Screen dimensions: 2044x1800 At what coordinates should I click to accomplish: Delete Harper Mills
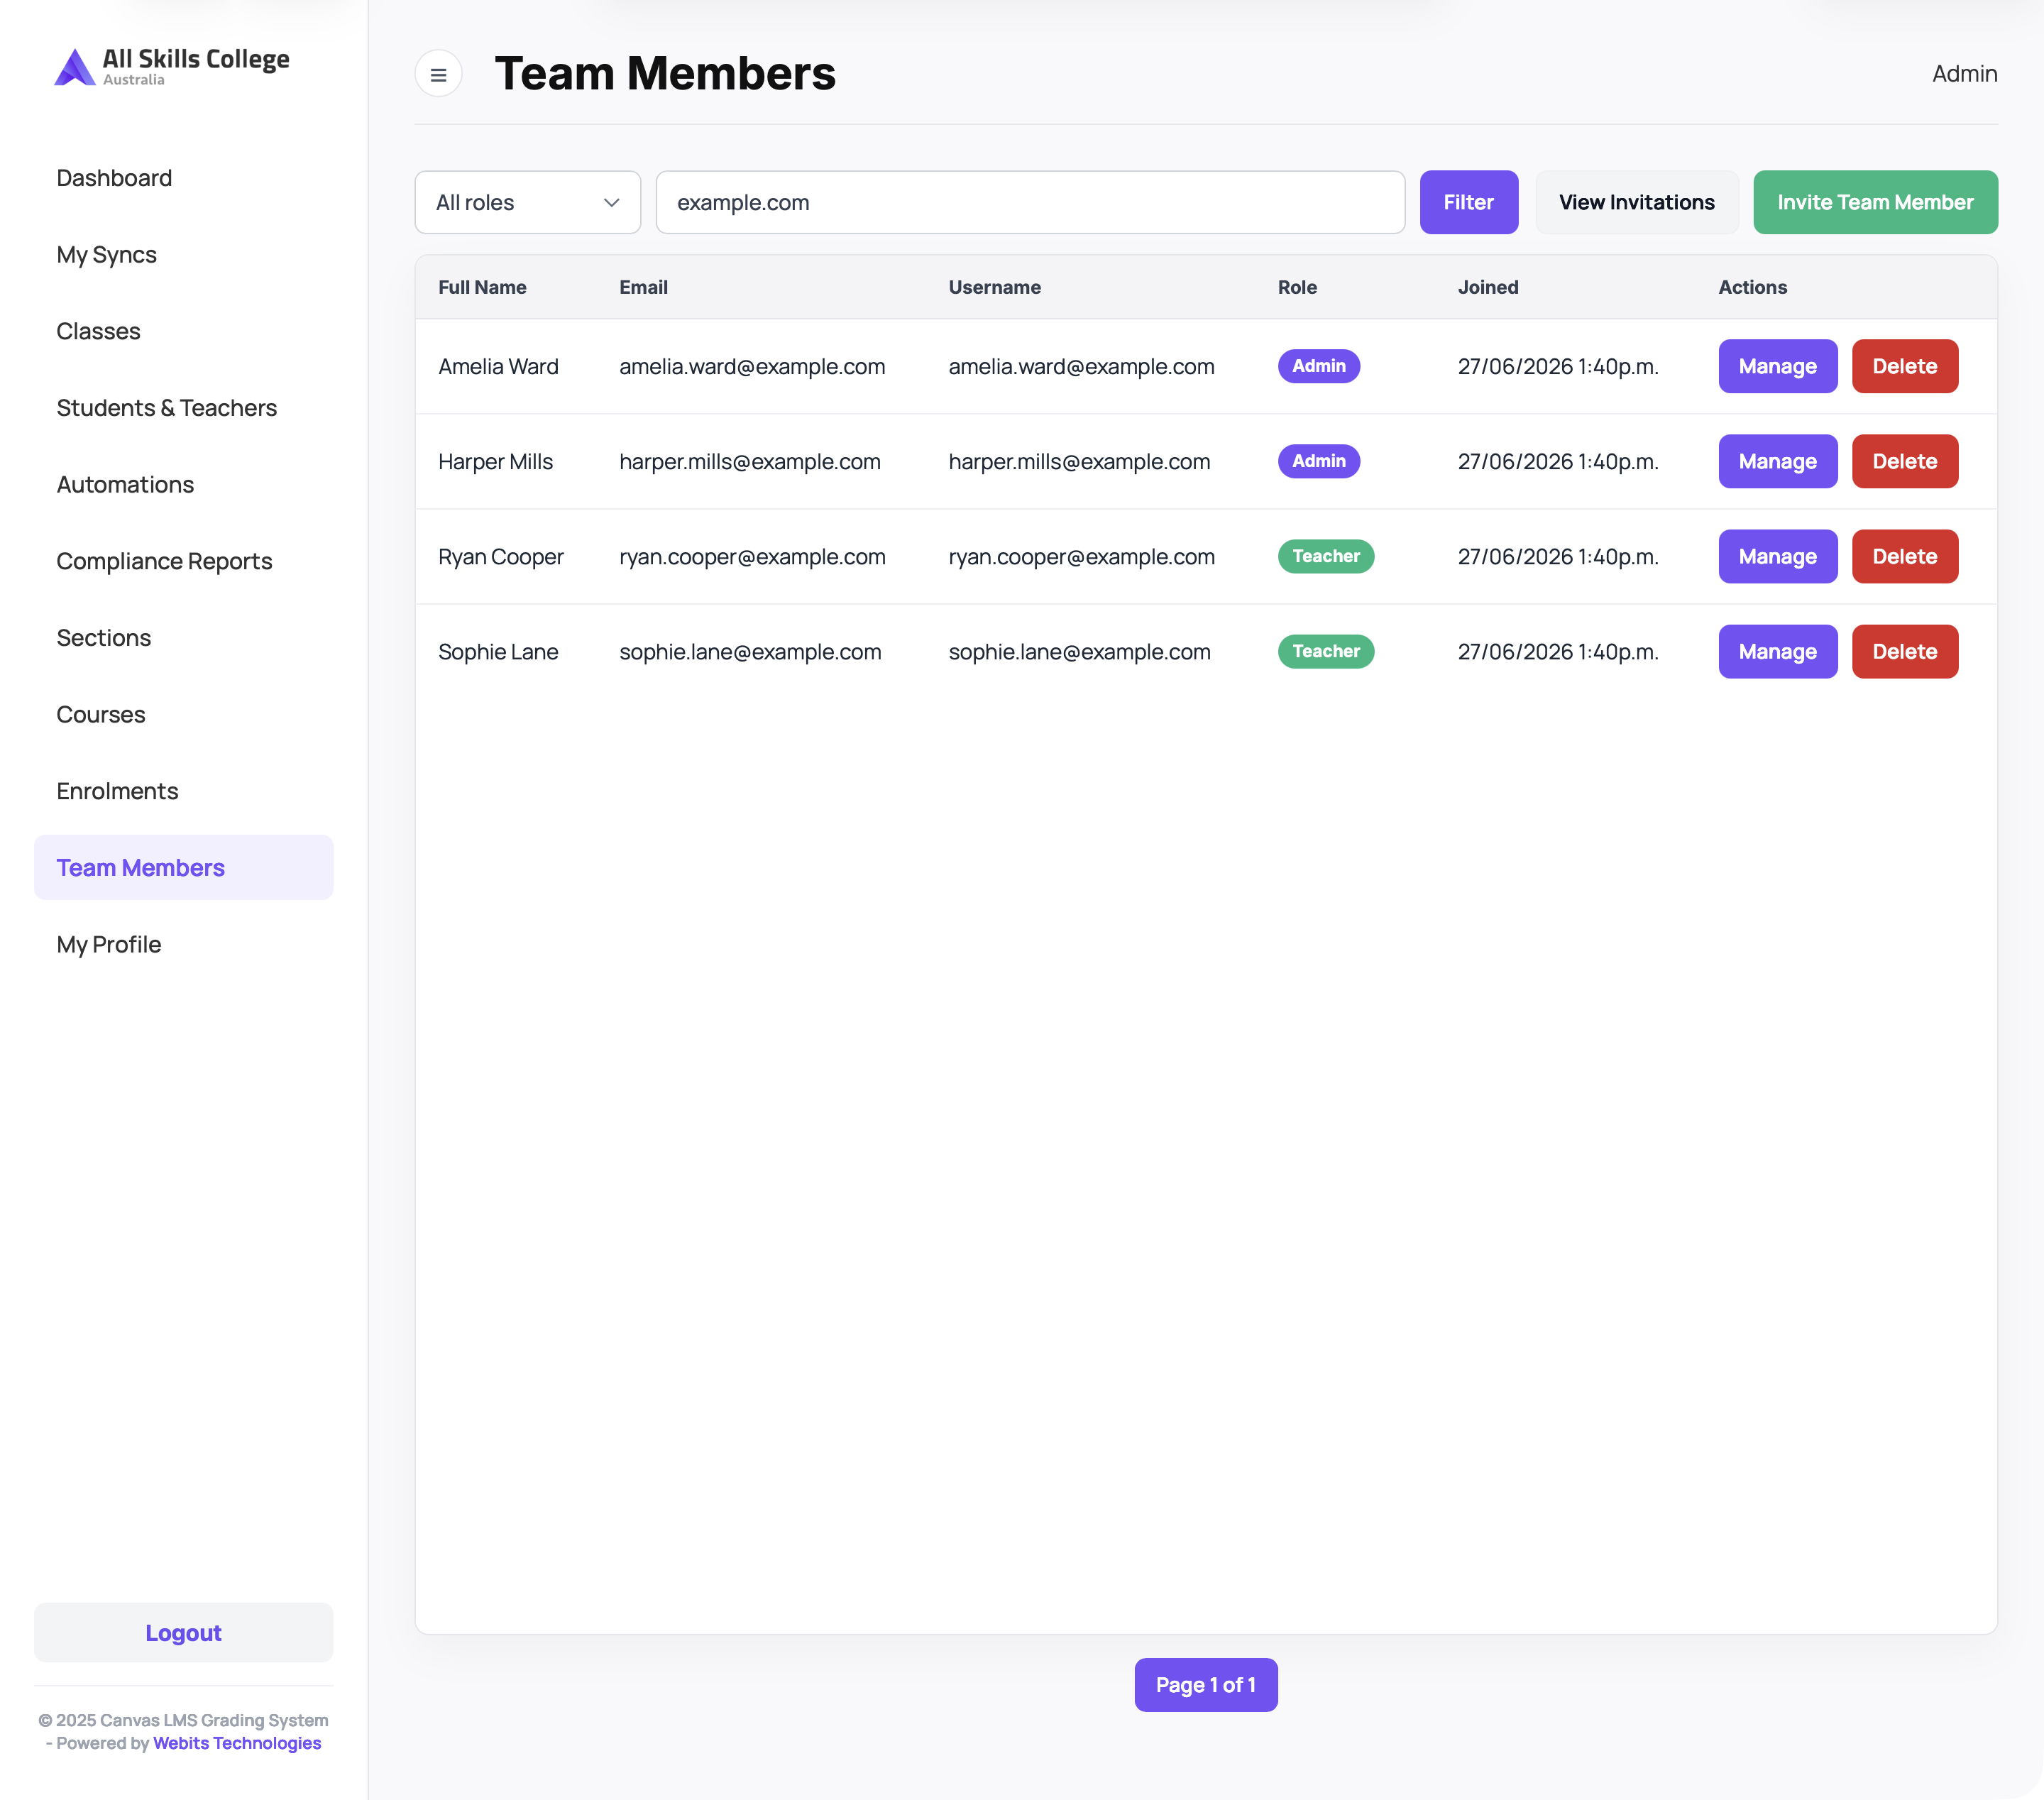click(x=1904, y=461)
